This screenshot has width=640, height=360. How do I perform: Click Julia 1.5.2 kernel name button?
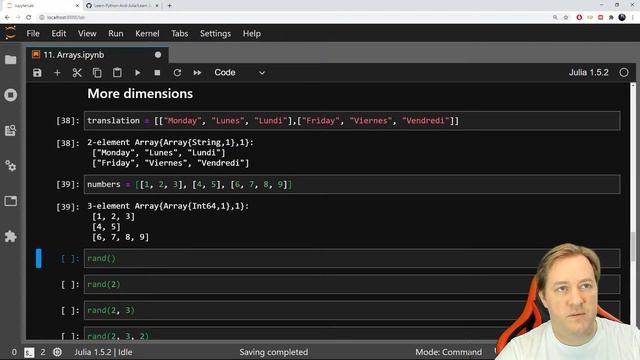[589, 73]
